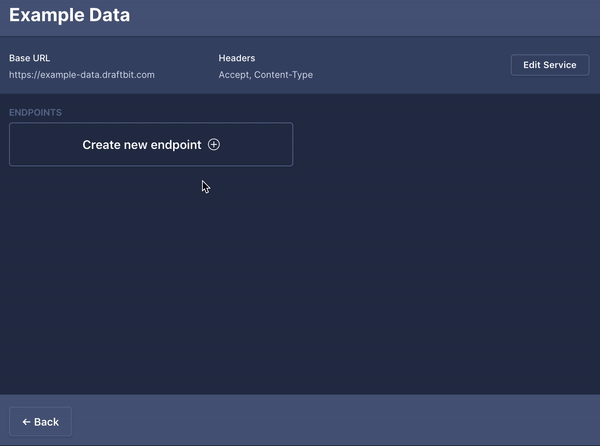Click the service info panel between Headers and Edit Service

pyautogui.click(x=410, y=66)
